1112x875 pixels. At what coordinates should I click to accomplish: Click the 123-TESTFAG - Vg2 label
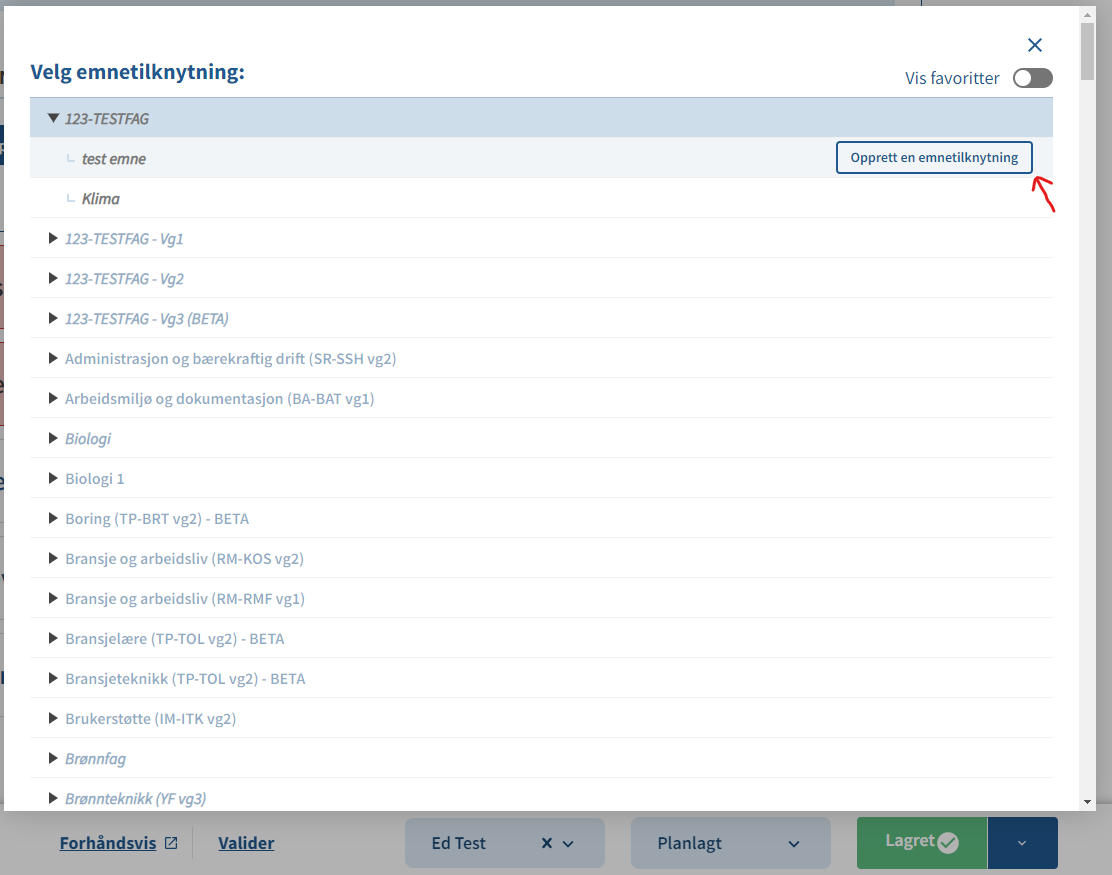(124, 279)
